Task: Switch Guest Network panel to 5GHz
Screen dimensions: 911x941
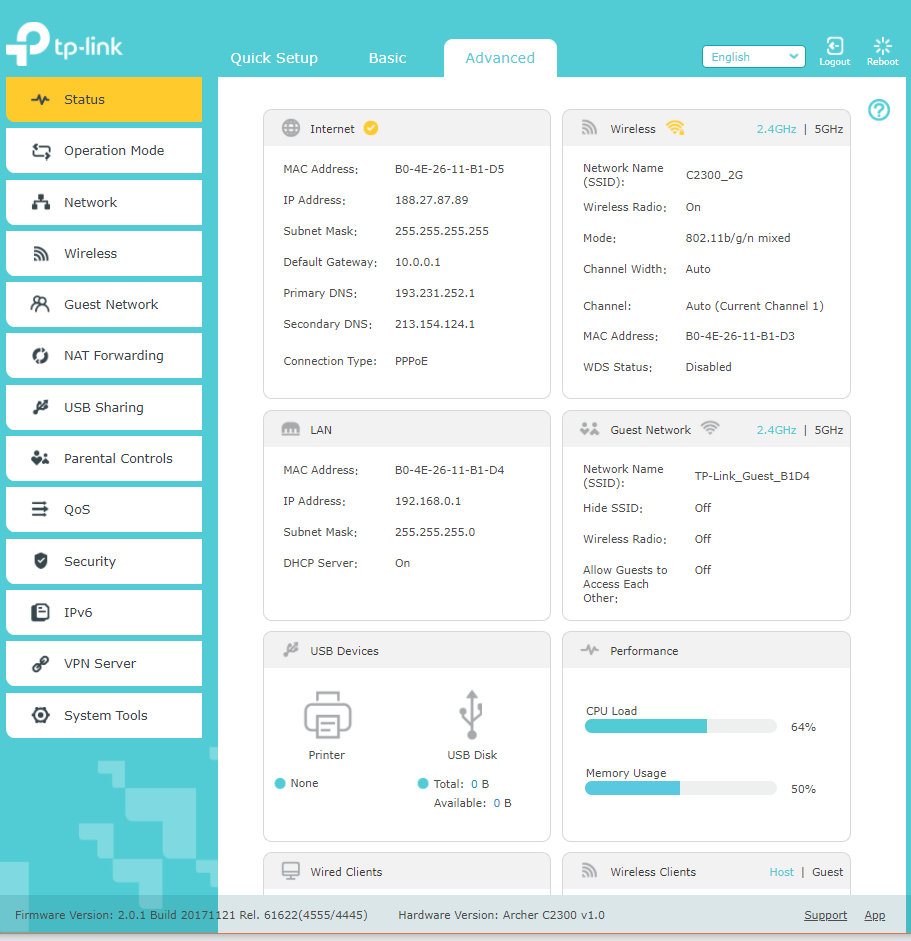Action: [x=828, y=430]
